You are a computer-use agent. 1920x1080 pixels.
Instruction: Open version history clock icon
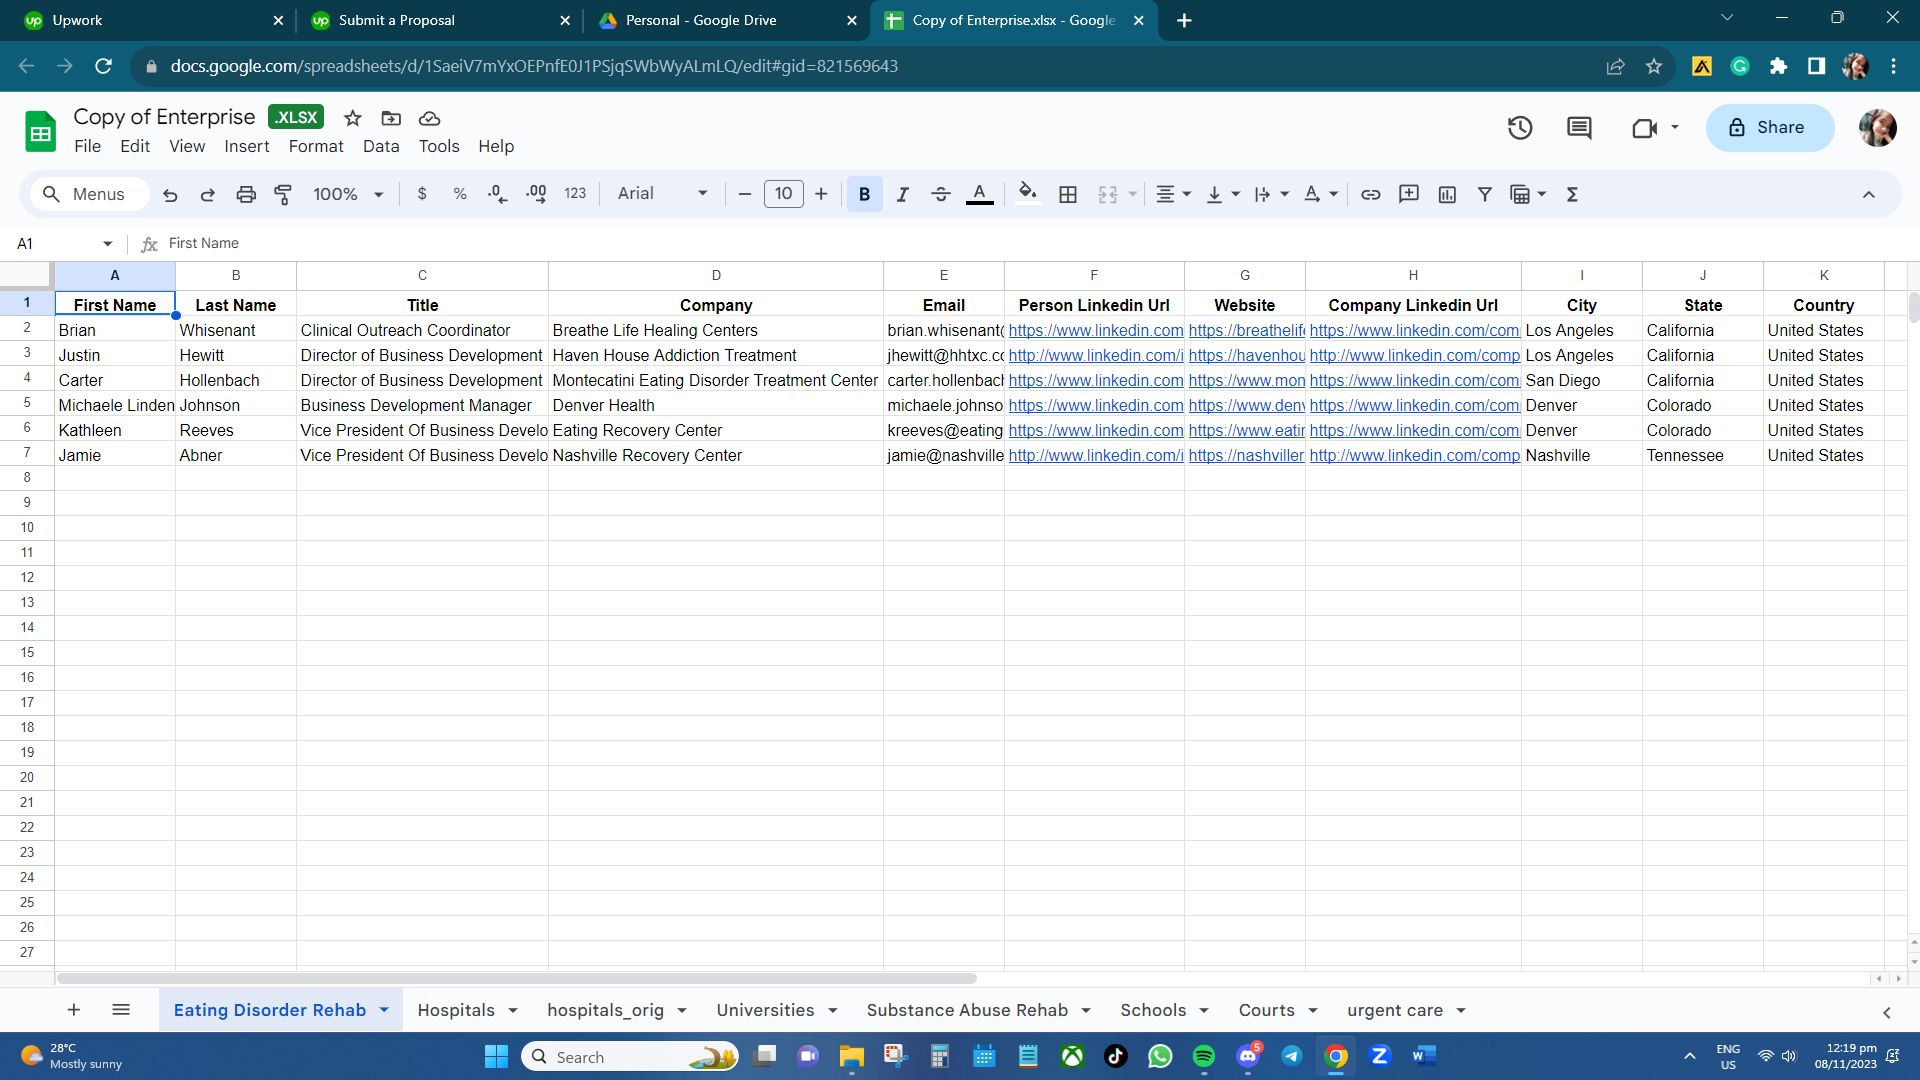pos(1520,128)
